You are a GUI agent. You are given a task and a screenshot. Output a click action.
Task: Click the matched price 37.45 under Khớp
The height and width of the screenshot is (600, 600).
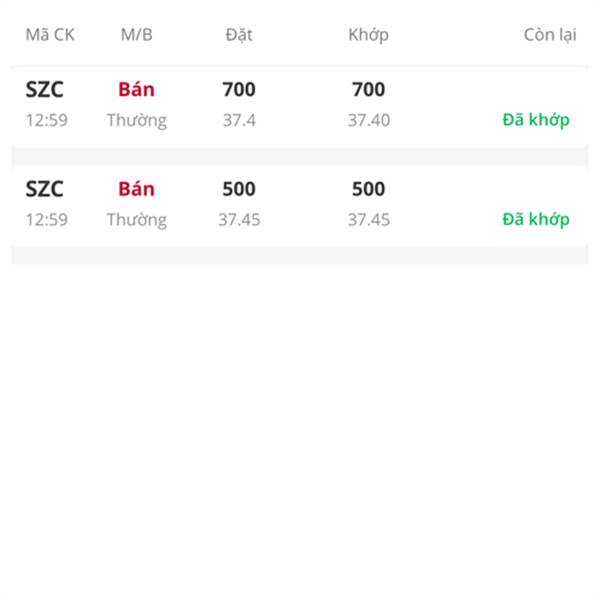(368, 220)
